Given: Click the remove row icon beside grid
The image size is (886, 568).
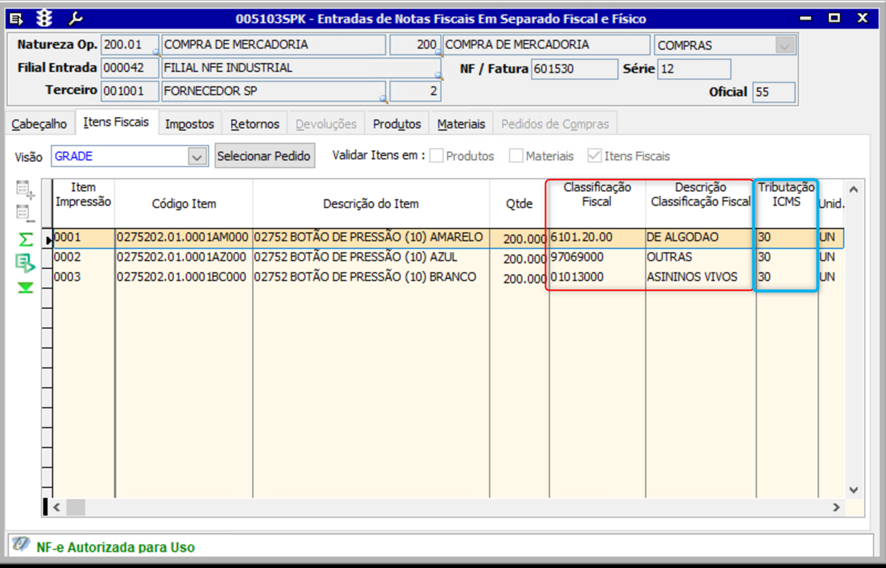Looking at the screenshot, I should pos(25,214).
